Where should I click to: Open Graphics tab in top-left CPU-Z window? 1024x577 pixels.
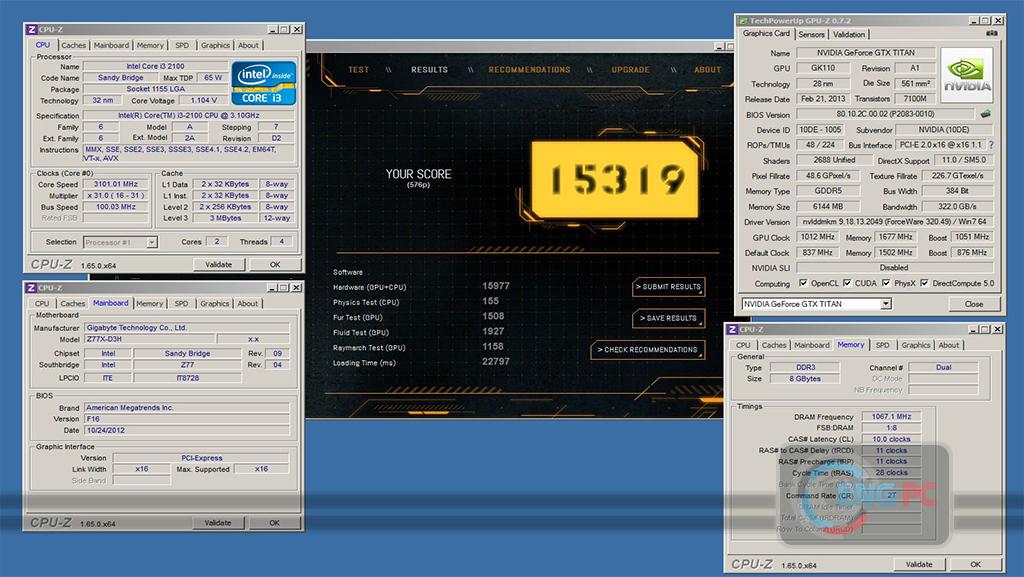215,46
